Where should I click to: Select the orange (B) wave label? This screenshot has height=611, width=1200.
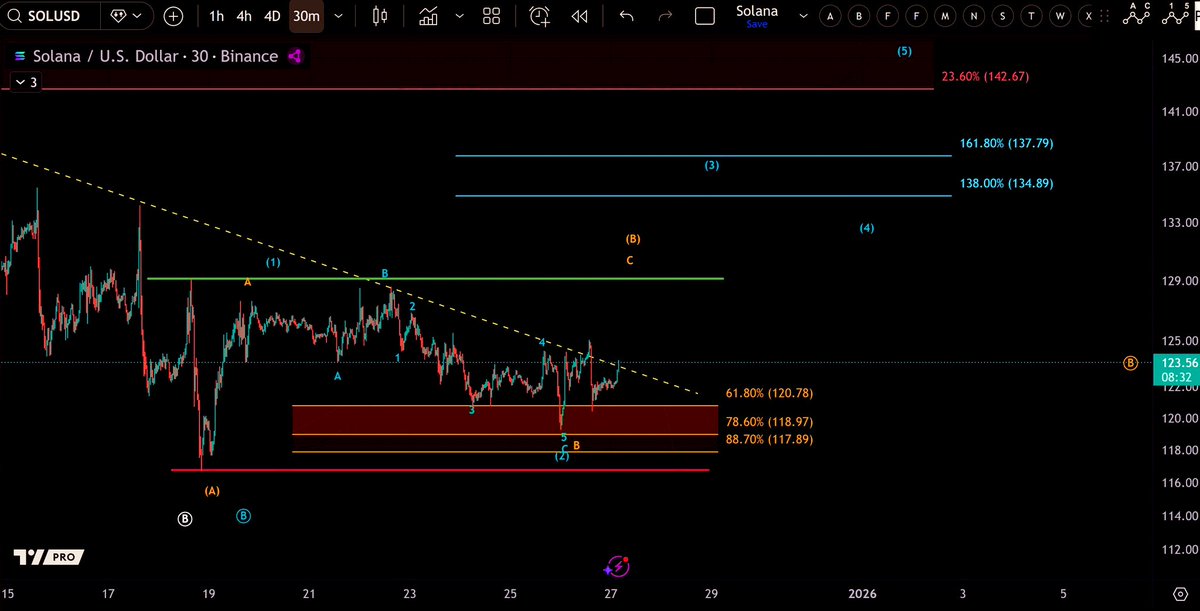coord(632,240)
